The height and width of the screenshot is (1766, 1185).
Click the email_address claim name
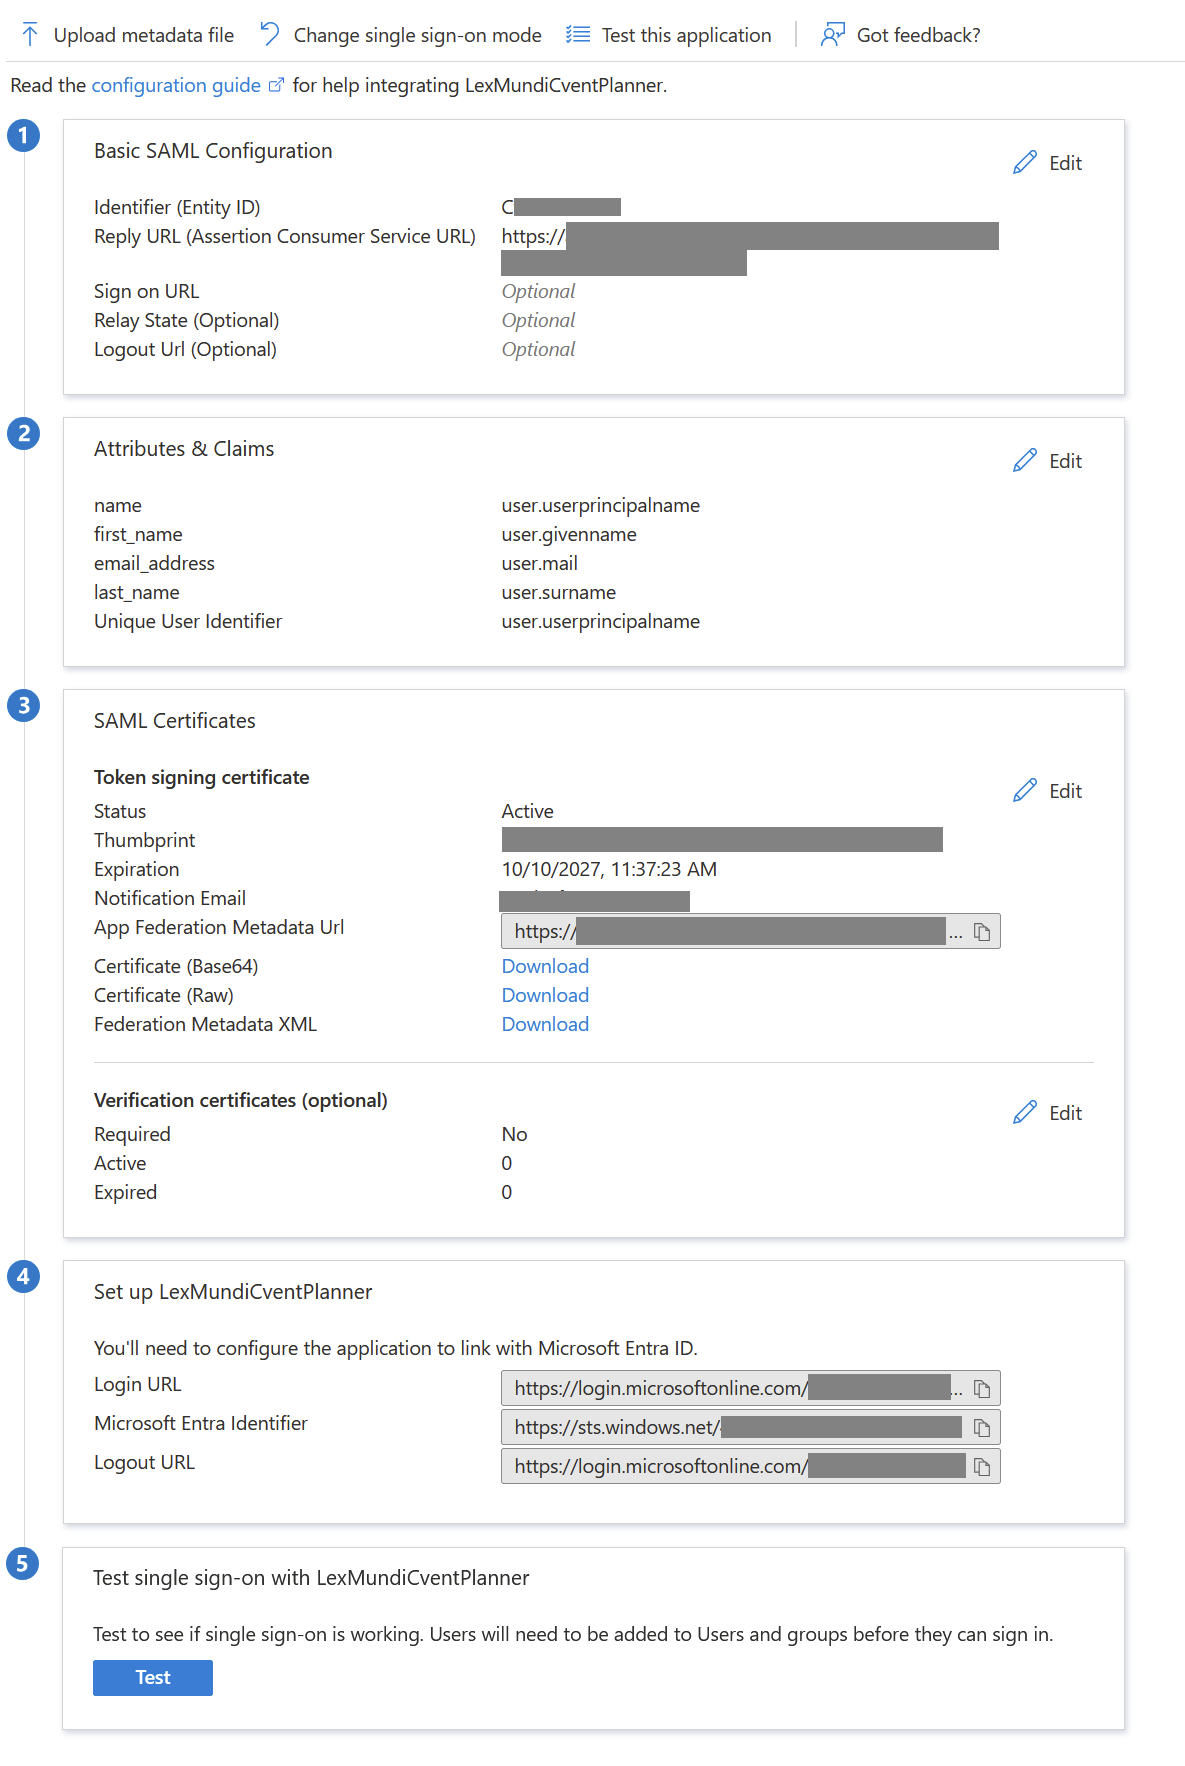click(154, 563)
